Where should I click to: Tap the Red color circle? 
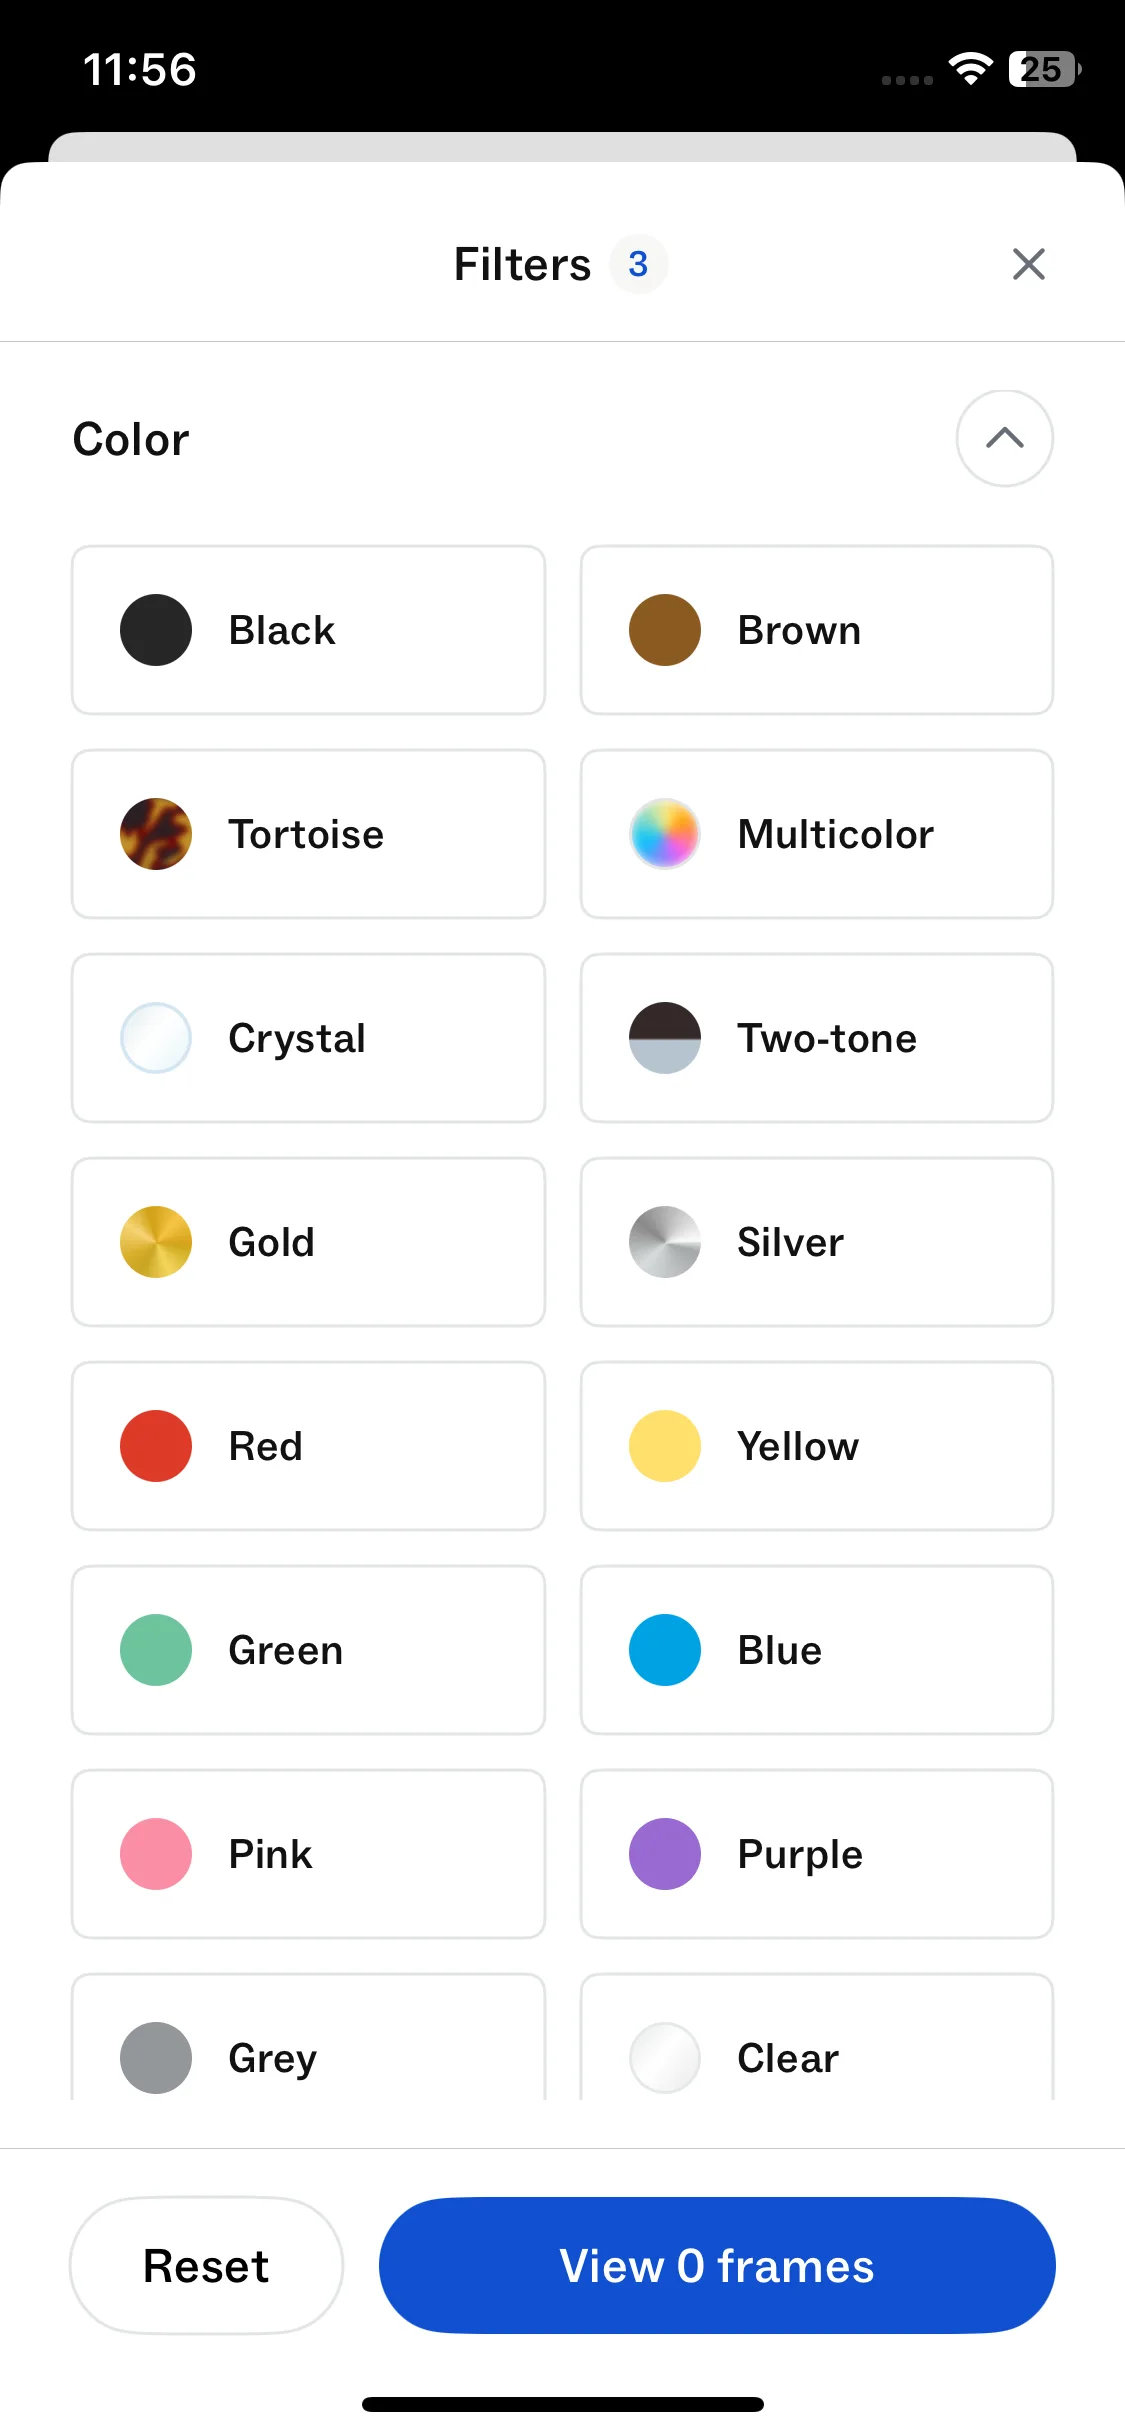click(156, 1446)
